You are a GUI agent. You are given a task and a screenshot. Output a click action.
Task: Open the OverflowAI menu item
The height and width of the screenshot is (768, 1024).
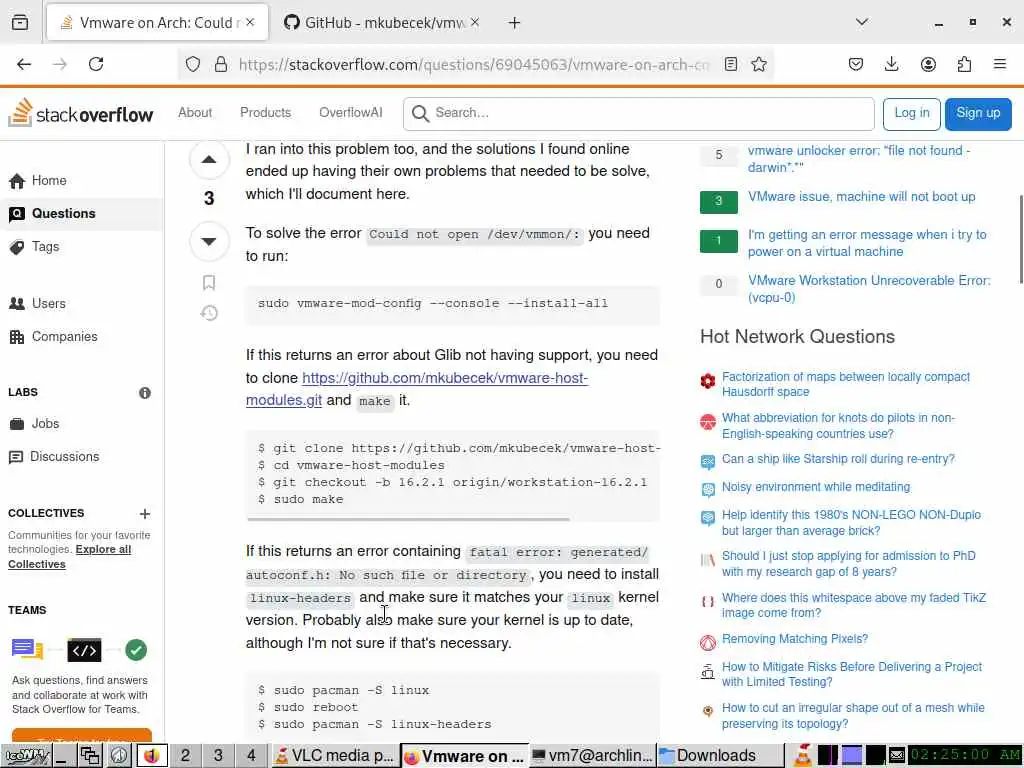coord(351,112)
